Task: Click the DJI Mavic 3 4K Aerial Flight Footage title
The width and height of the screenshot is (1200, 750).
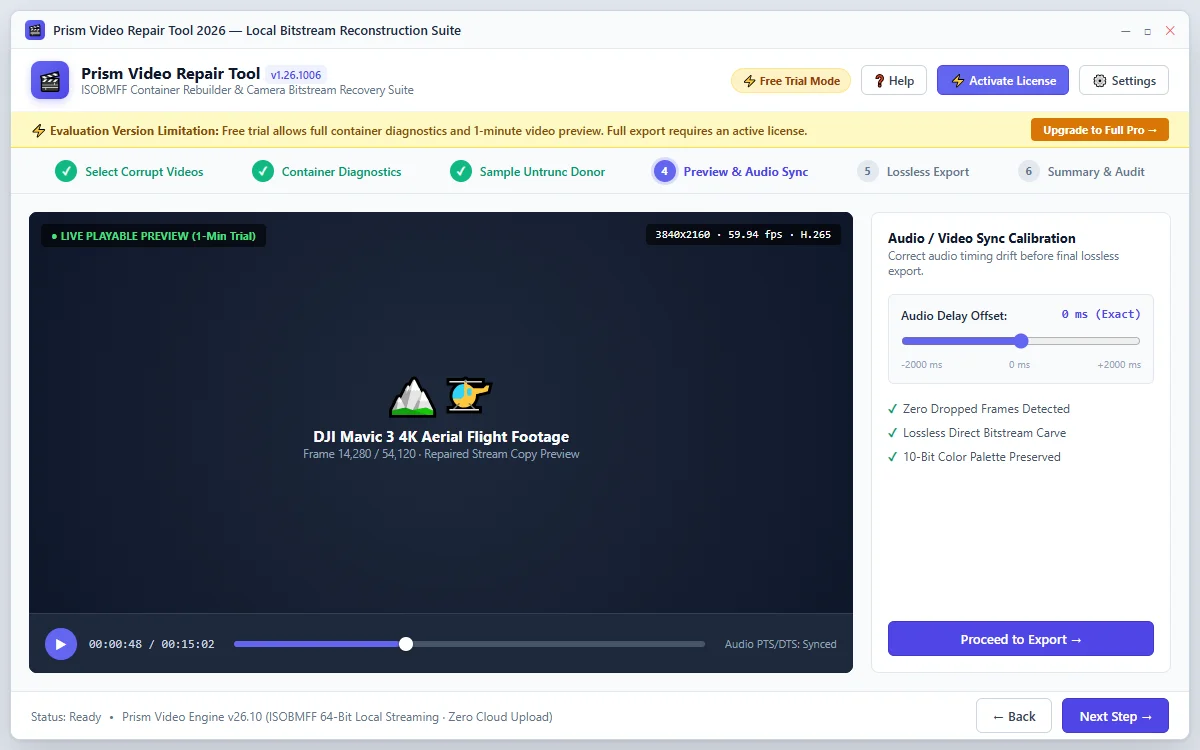Action: pyautogui.click(x=441, y=437)
